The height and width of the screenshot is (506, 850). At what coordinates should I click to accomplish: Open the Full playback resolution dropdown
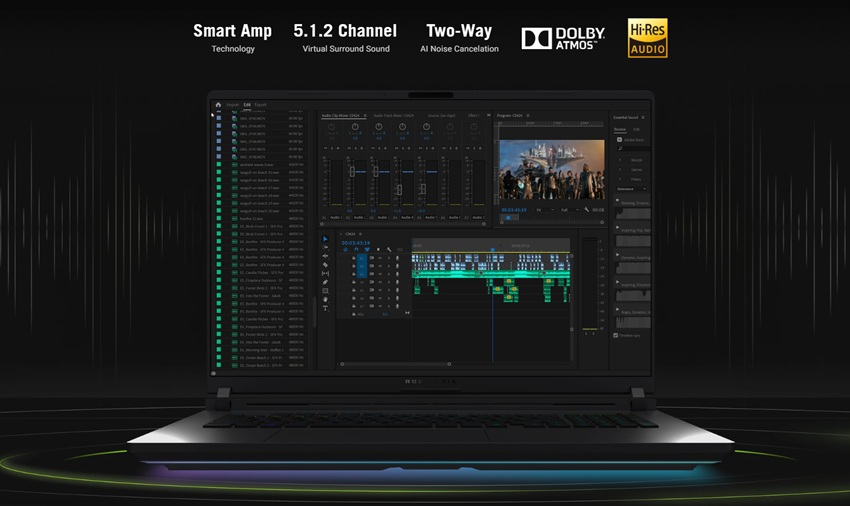pyautogui.click(x=569, y=210)
